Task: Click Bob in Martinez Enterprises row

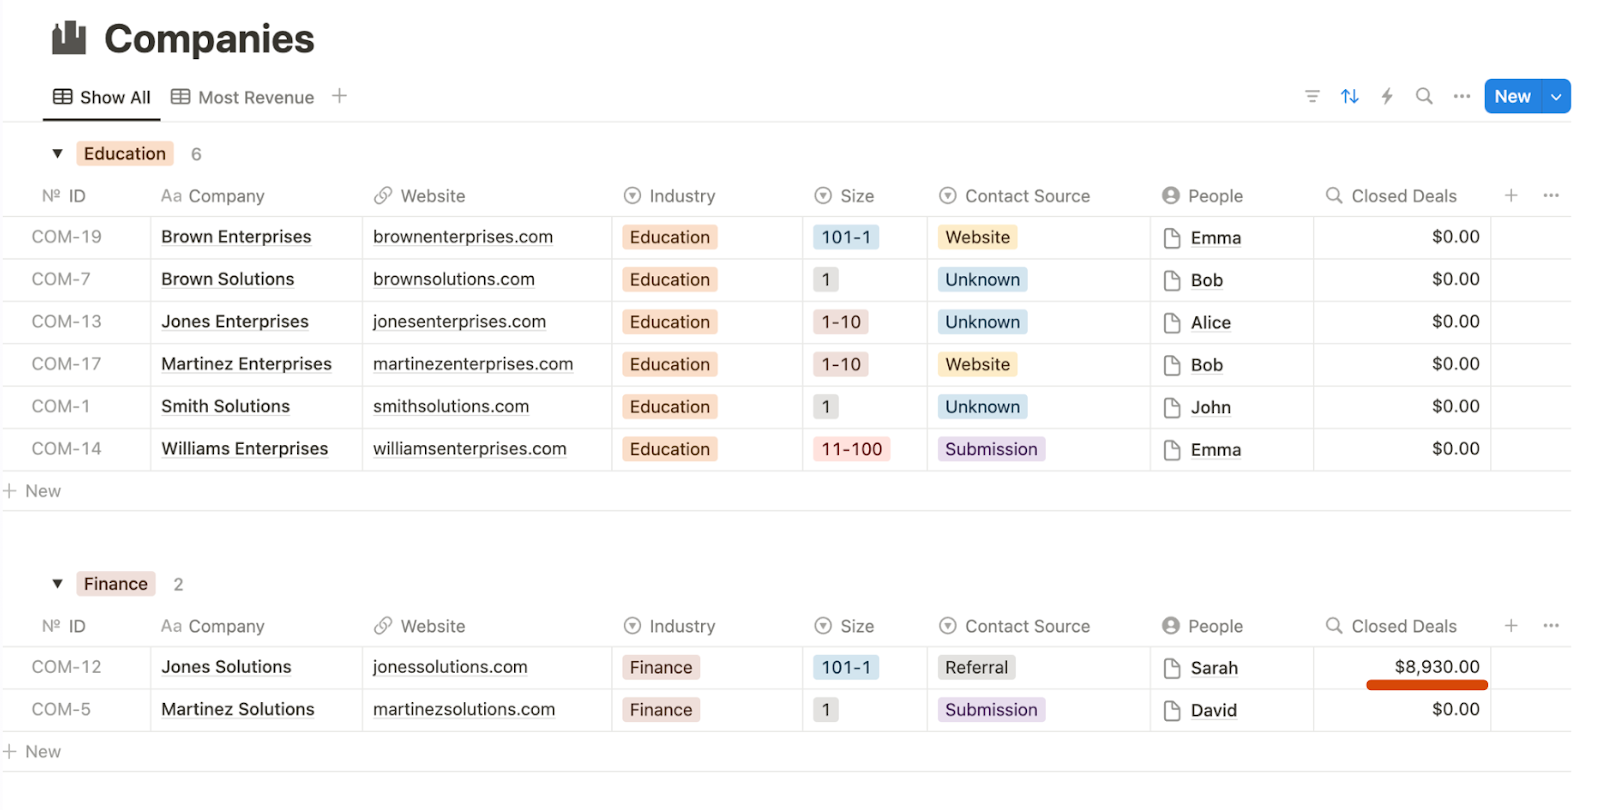Action: pyautogui.click(x=1206, y=365)
